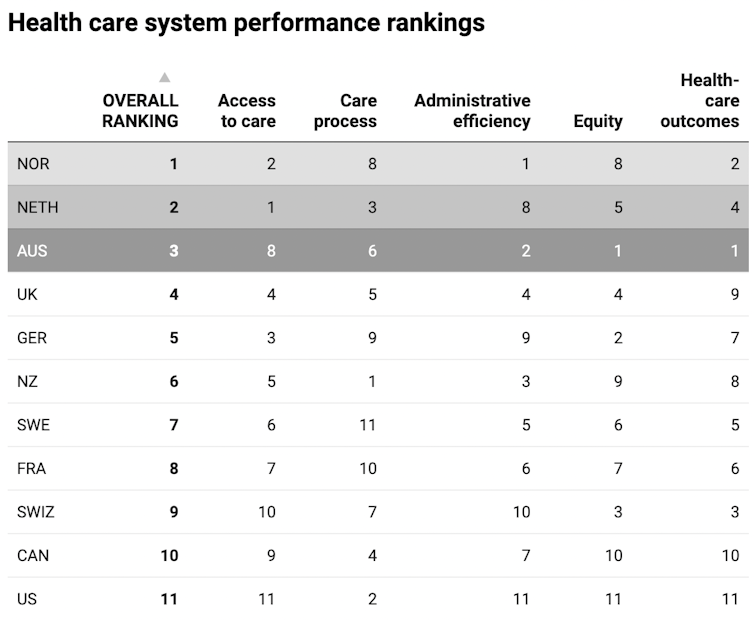Sort table by Access to care
The width and height of the screenshot is (754, 620).
tap(246, 111)
